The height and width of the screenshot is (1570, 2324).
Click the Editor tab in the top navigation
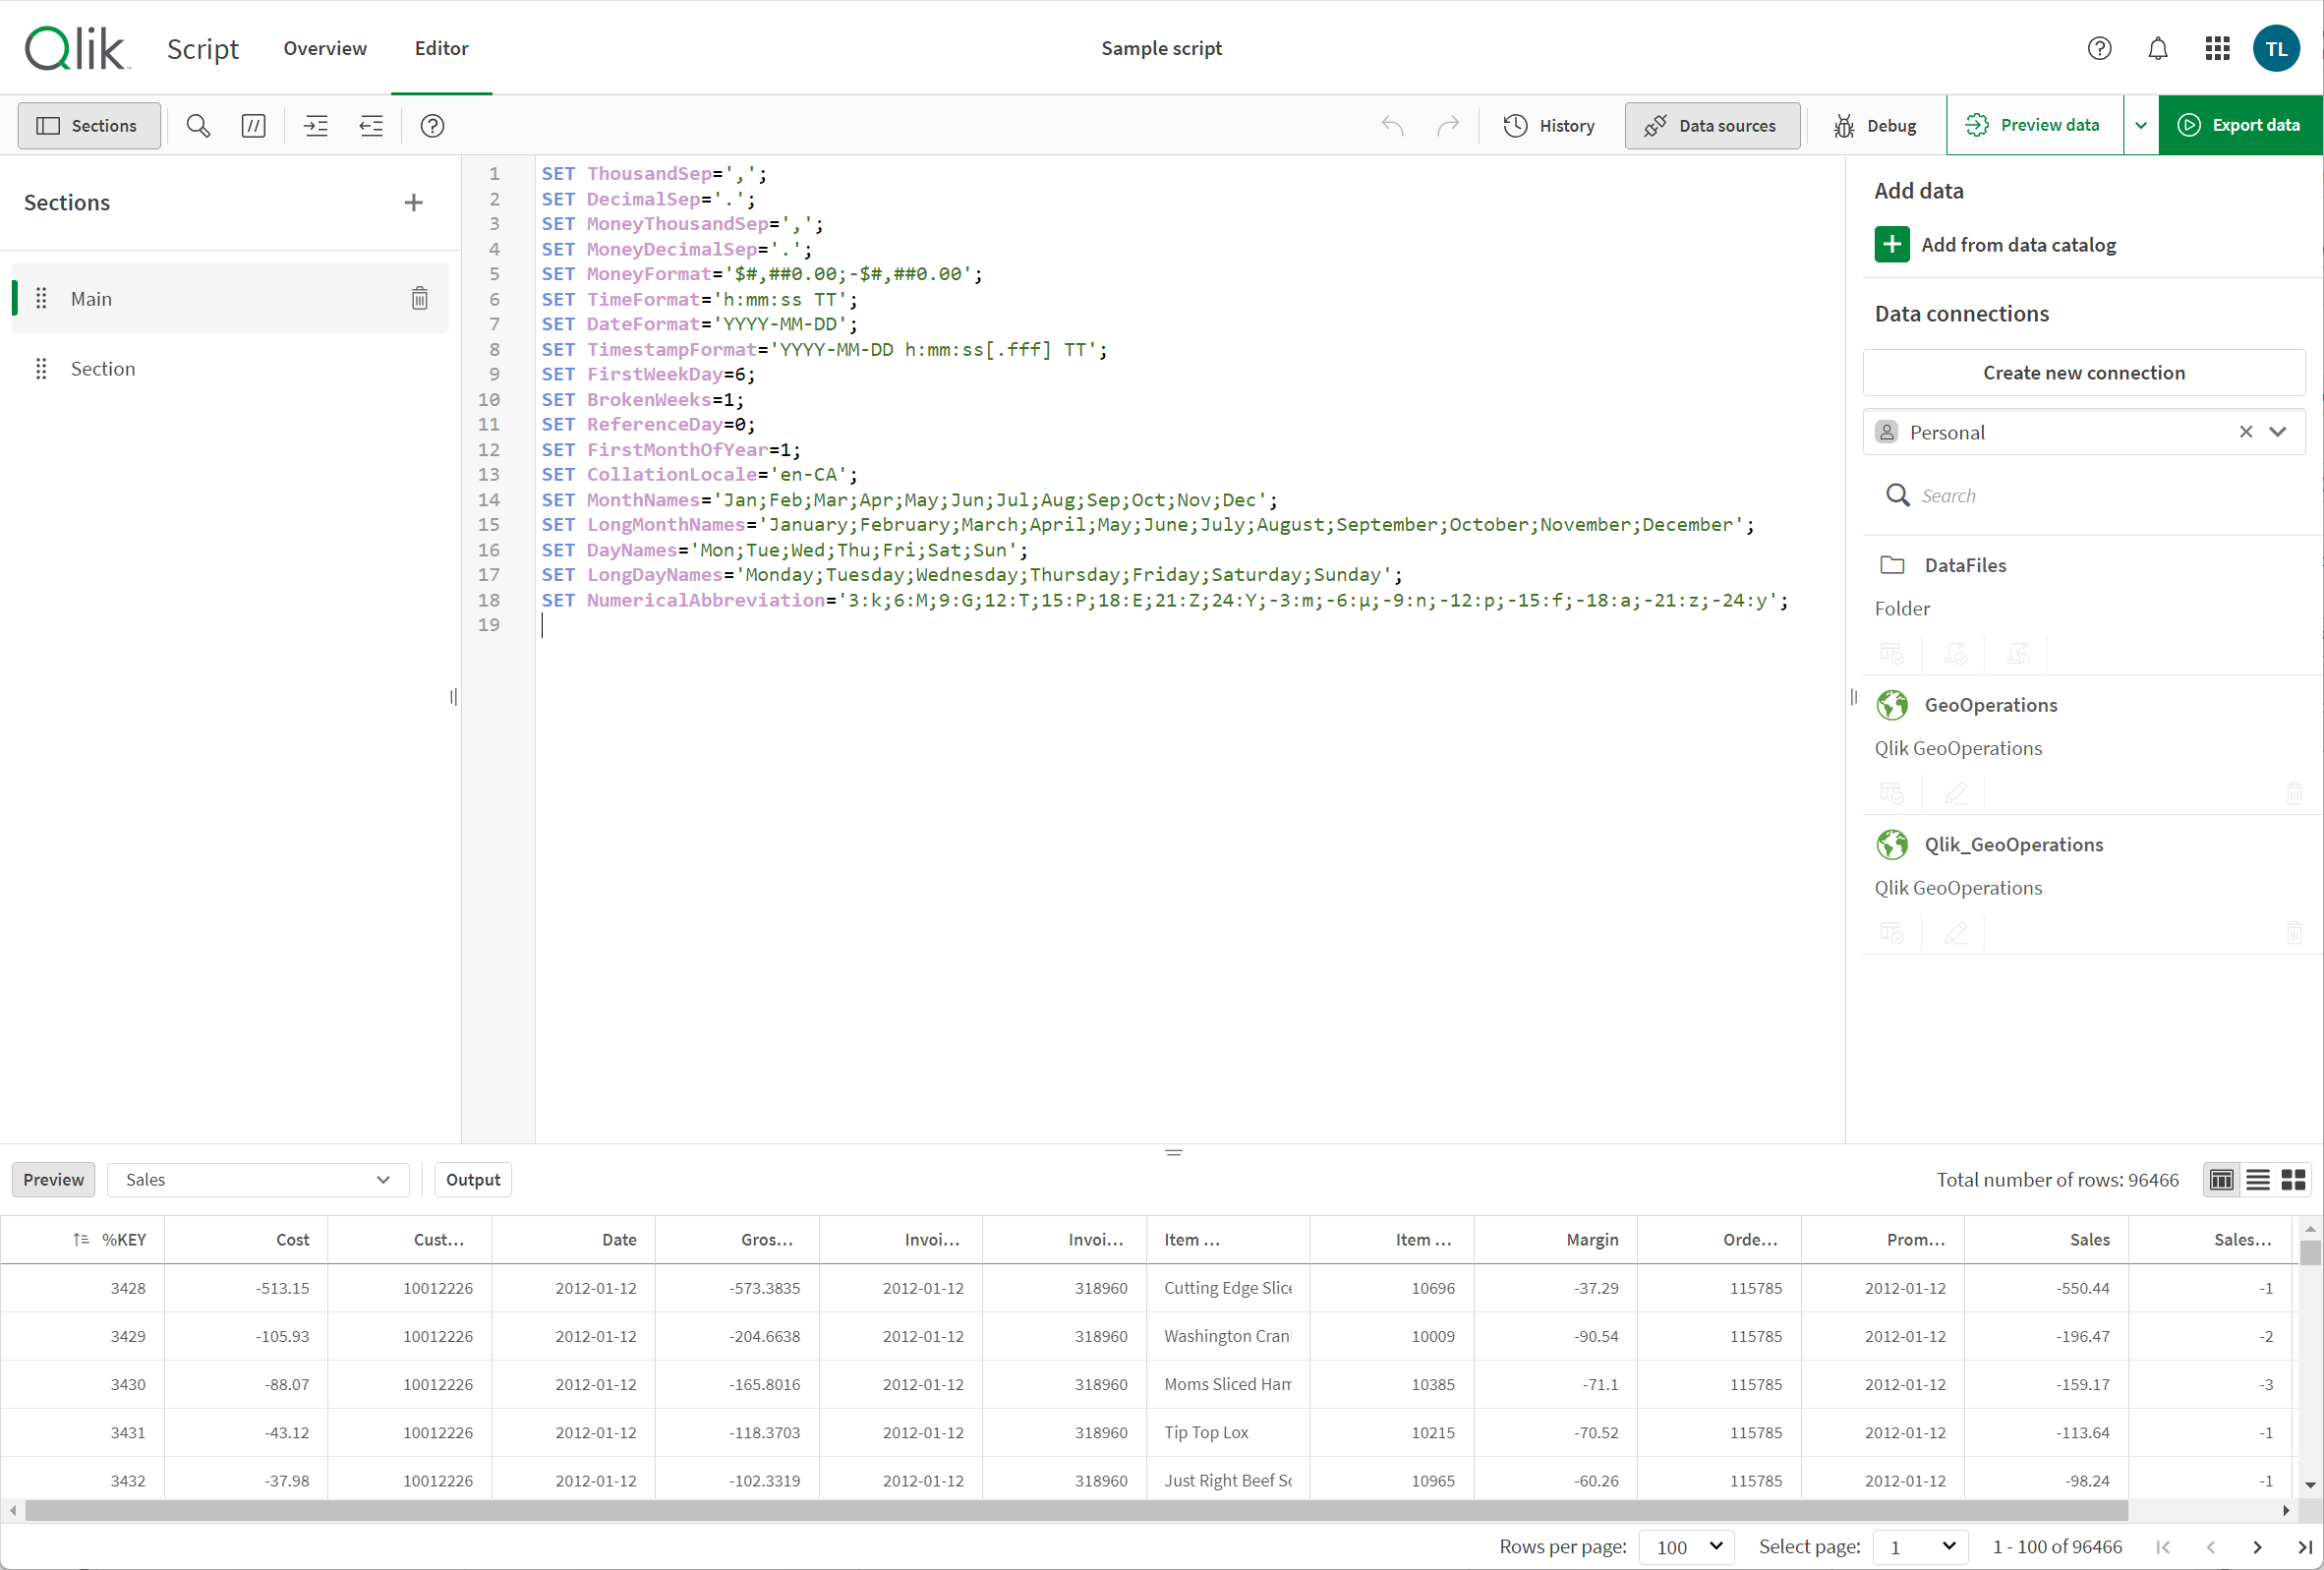(x=441, y=47)
